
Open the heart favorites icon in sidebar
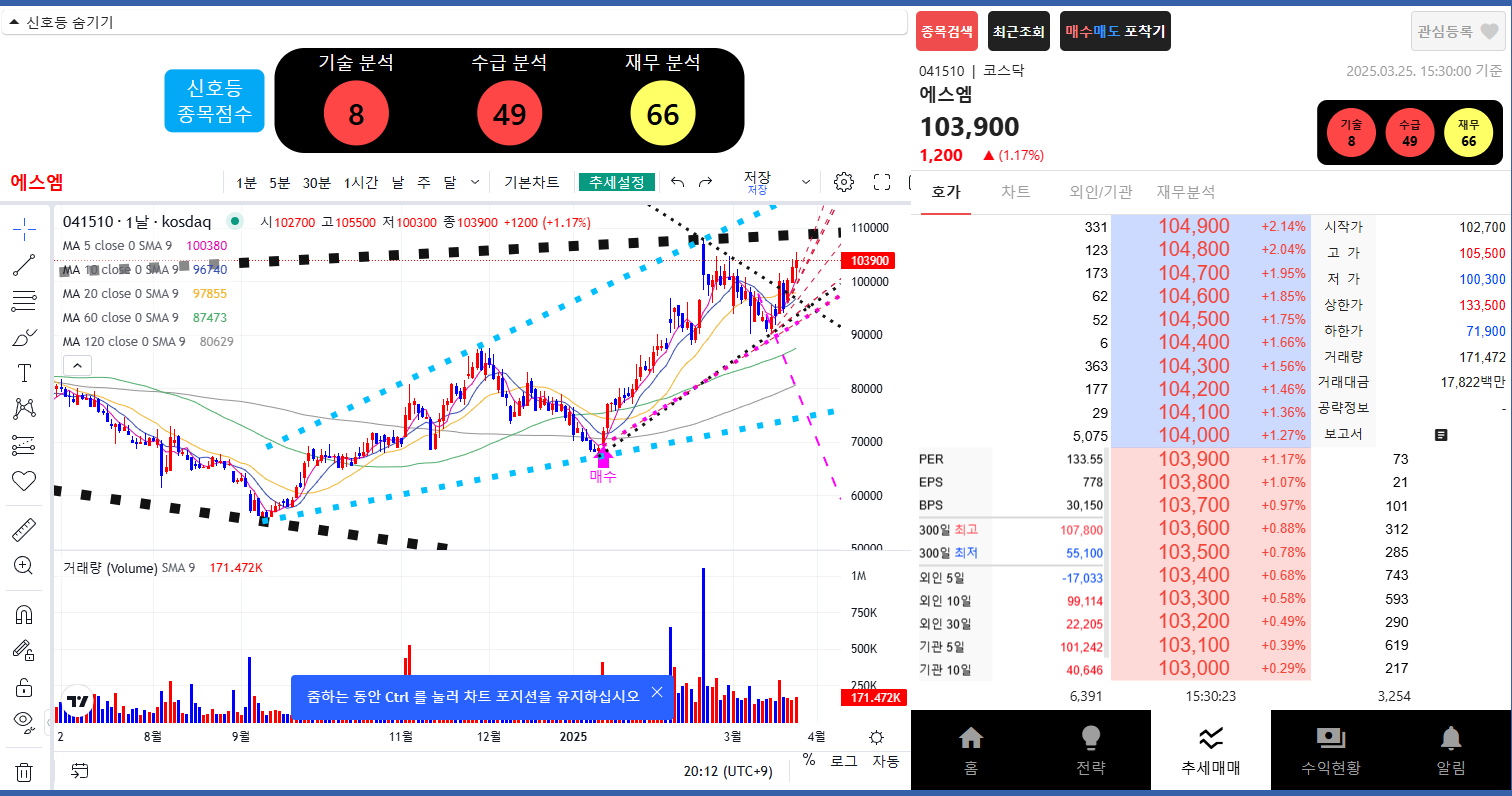pos(25,481)
